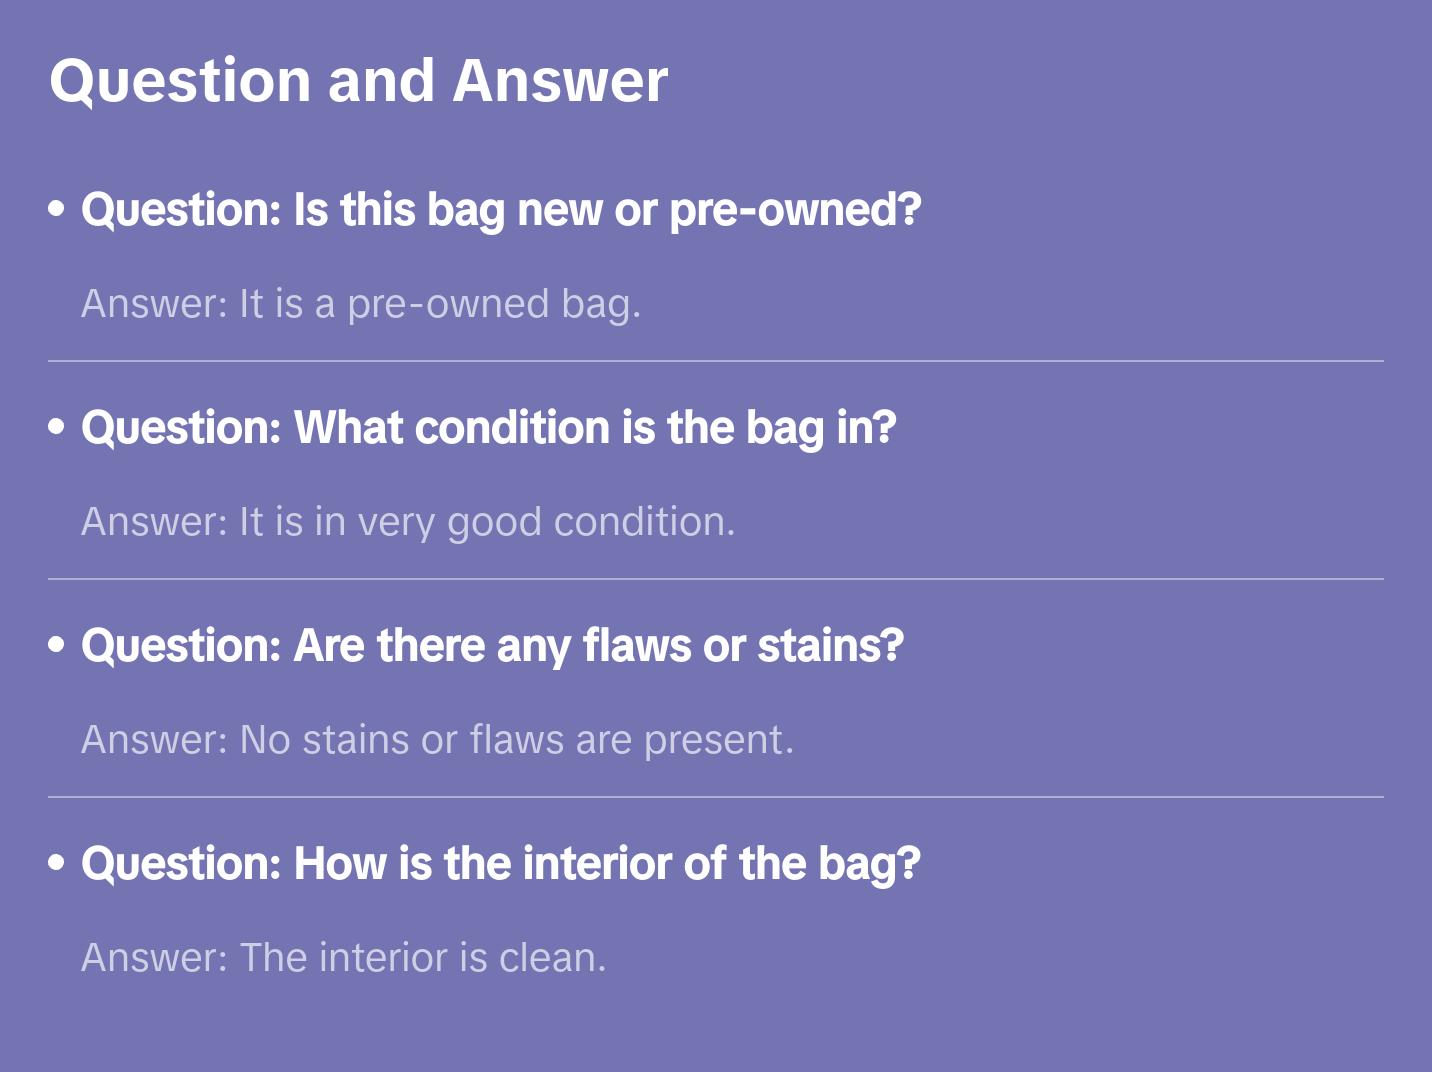Click 'Answer:' label before 'No stains or flaws'

point(155,740)
